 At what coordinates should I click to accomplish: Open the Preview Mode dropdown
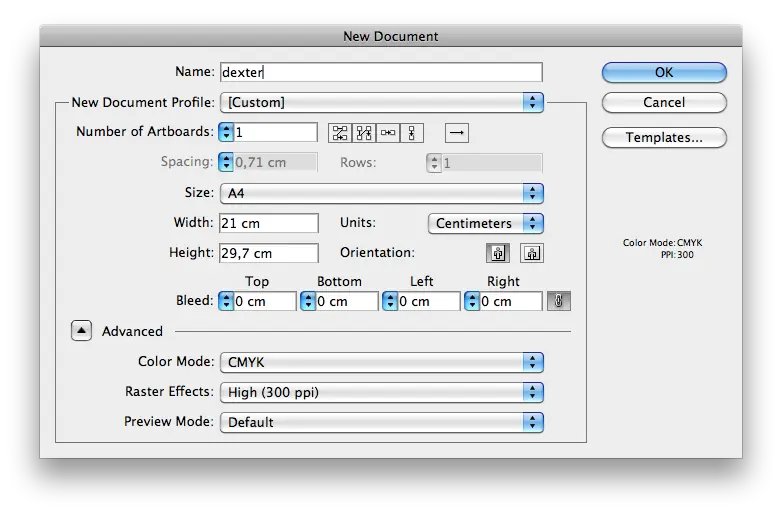(x=382, y=422)
